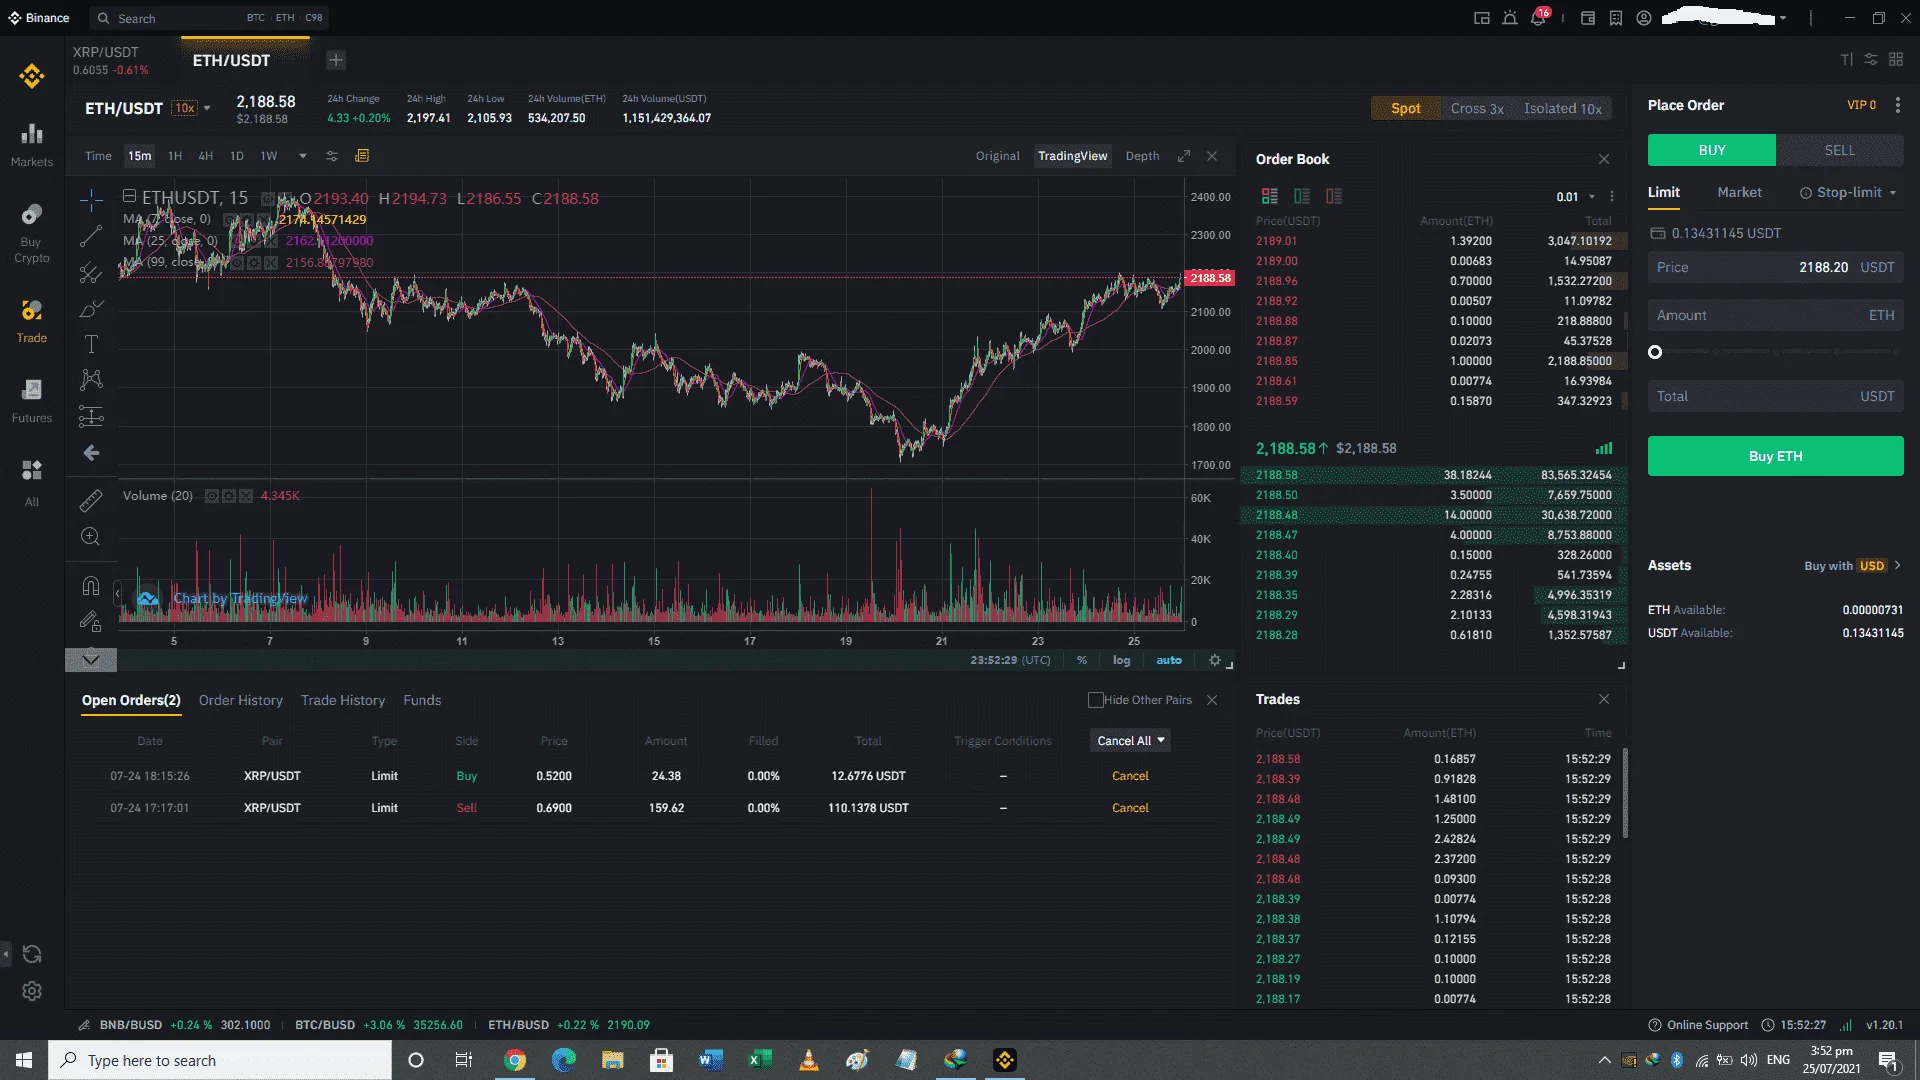Screen dimensions: 1920x1080
Task: Tick the Hide Other Pairs checkbox
Action: 1096,700
